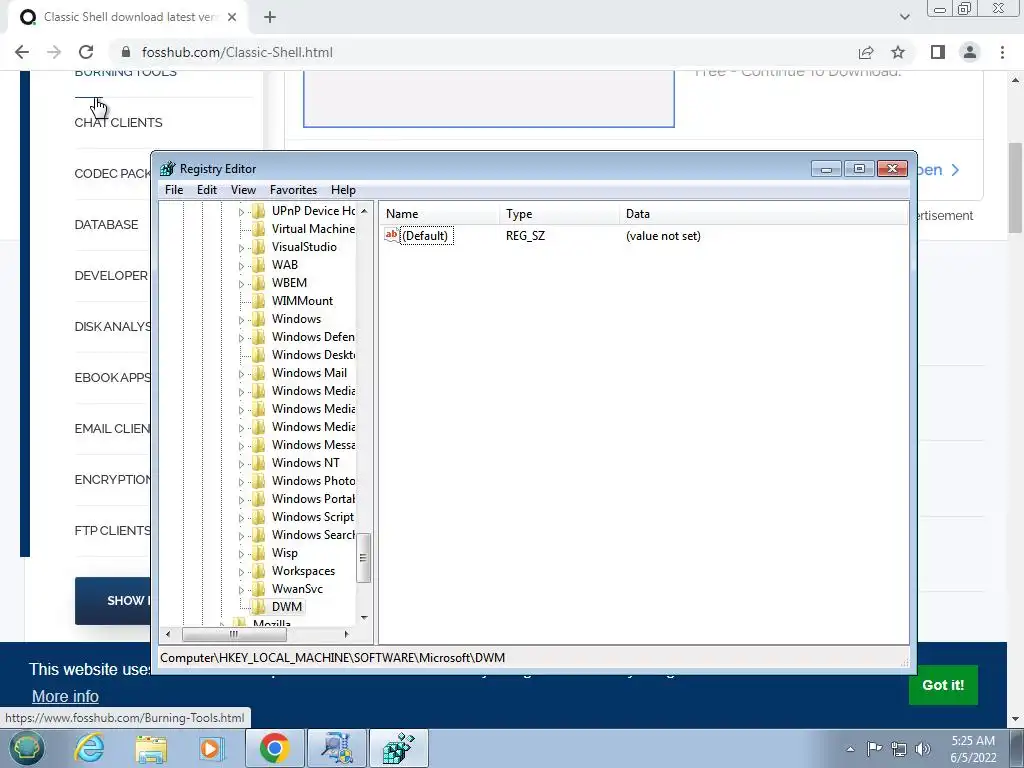
Task: Click the fosshub address bar
Action: (483, 52)
